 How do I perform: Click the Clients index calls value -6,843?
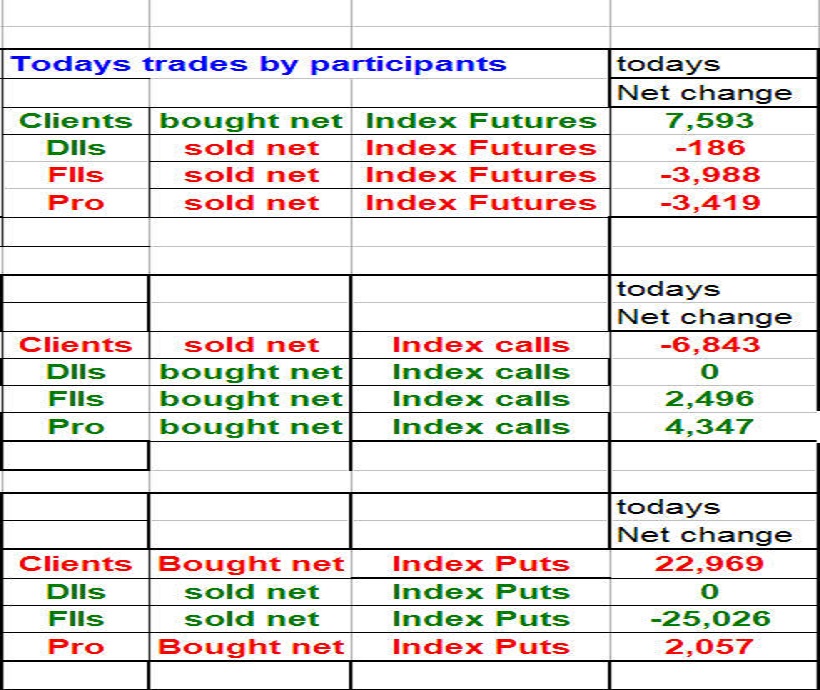[x=709, y=345]
